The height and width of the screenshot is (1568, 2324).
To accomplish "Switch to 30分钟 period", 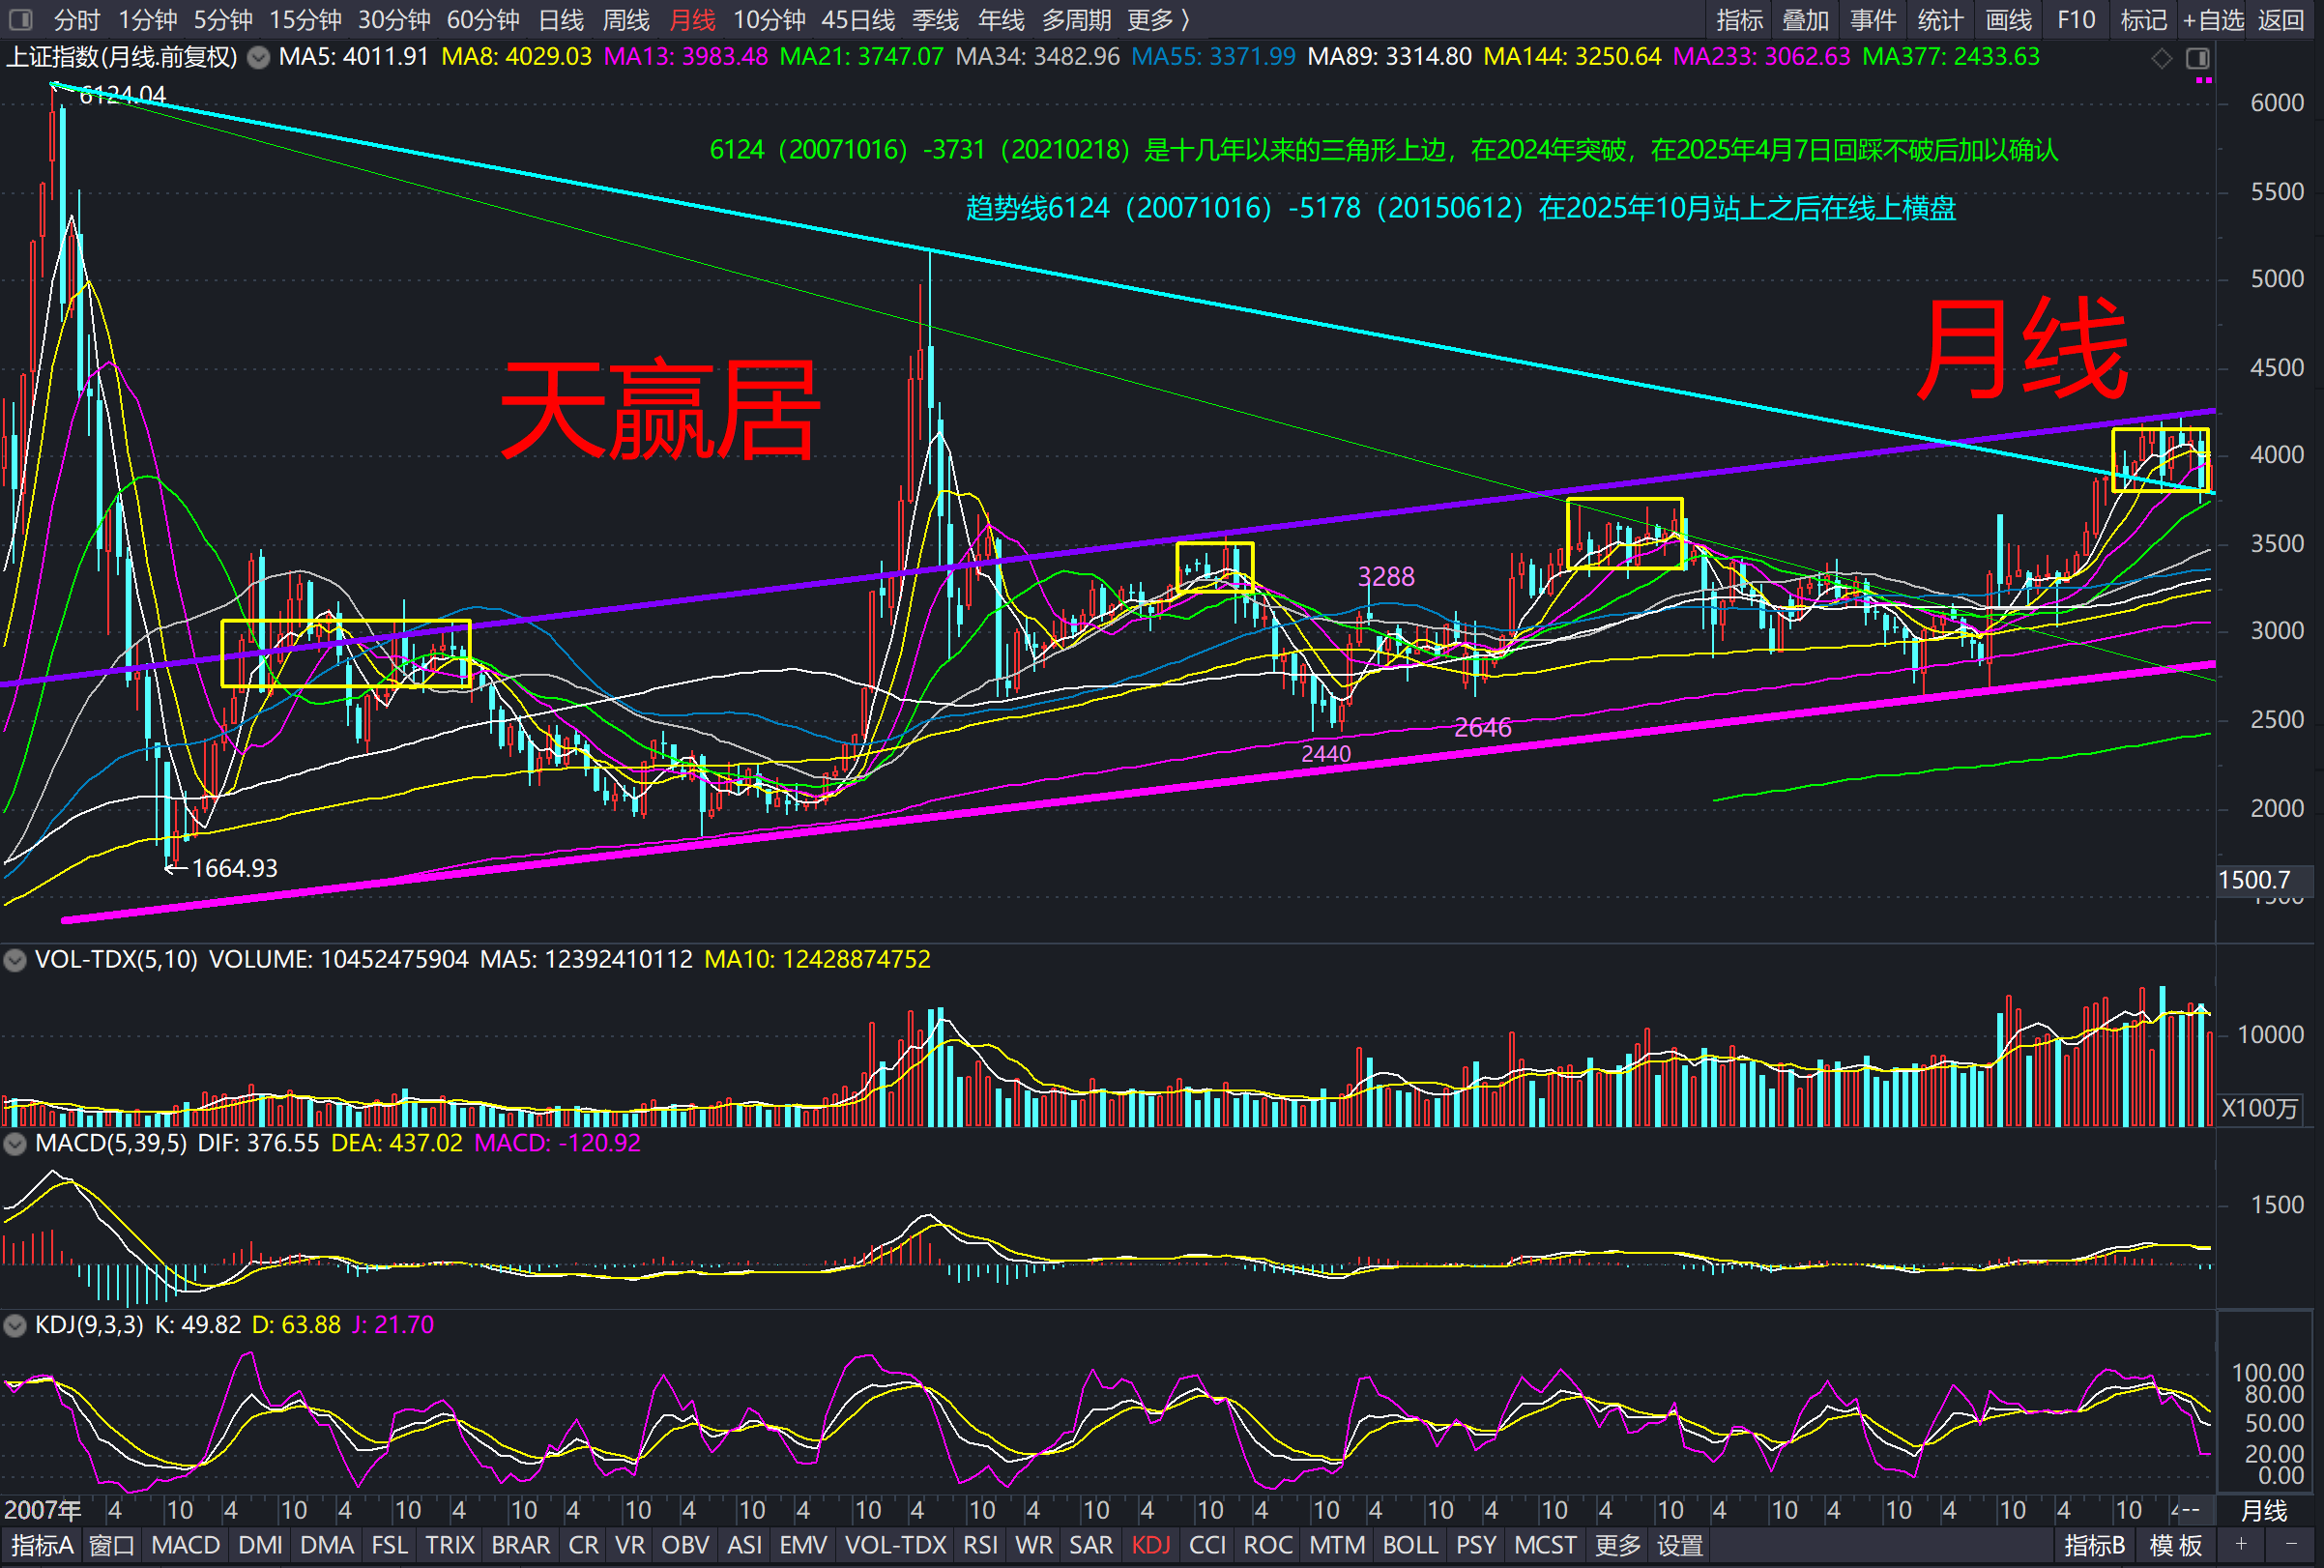I will 394,20.
